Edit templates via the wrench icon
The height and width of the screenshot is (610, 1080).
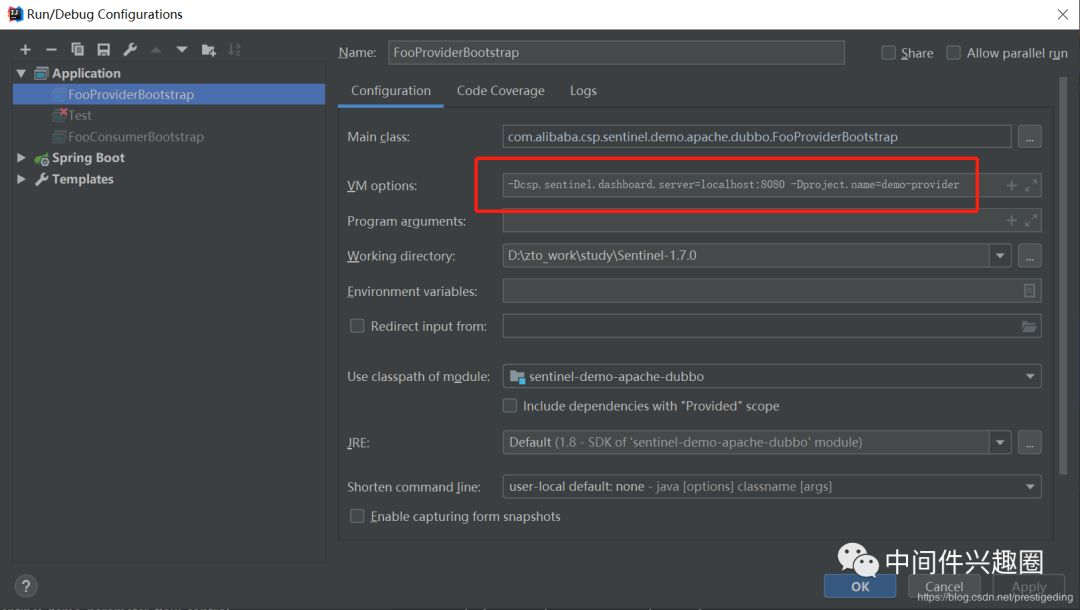coord(129,50)
